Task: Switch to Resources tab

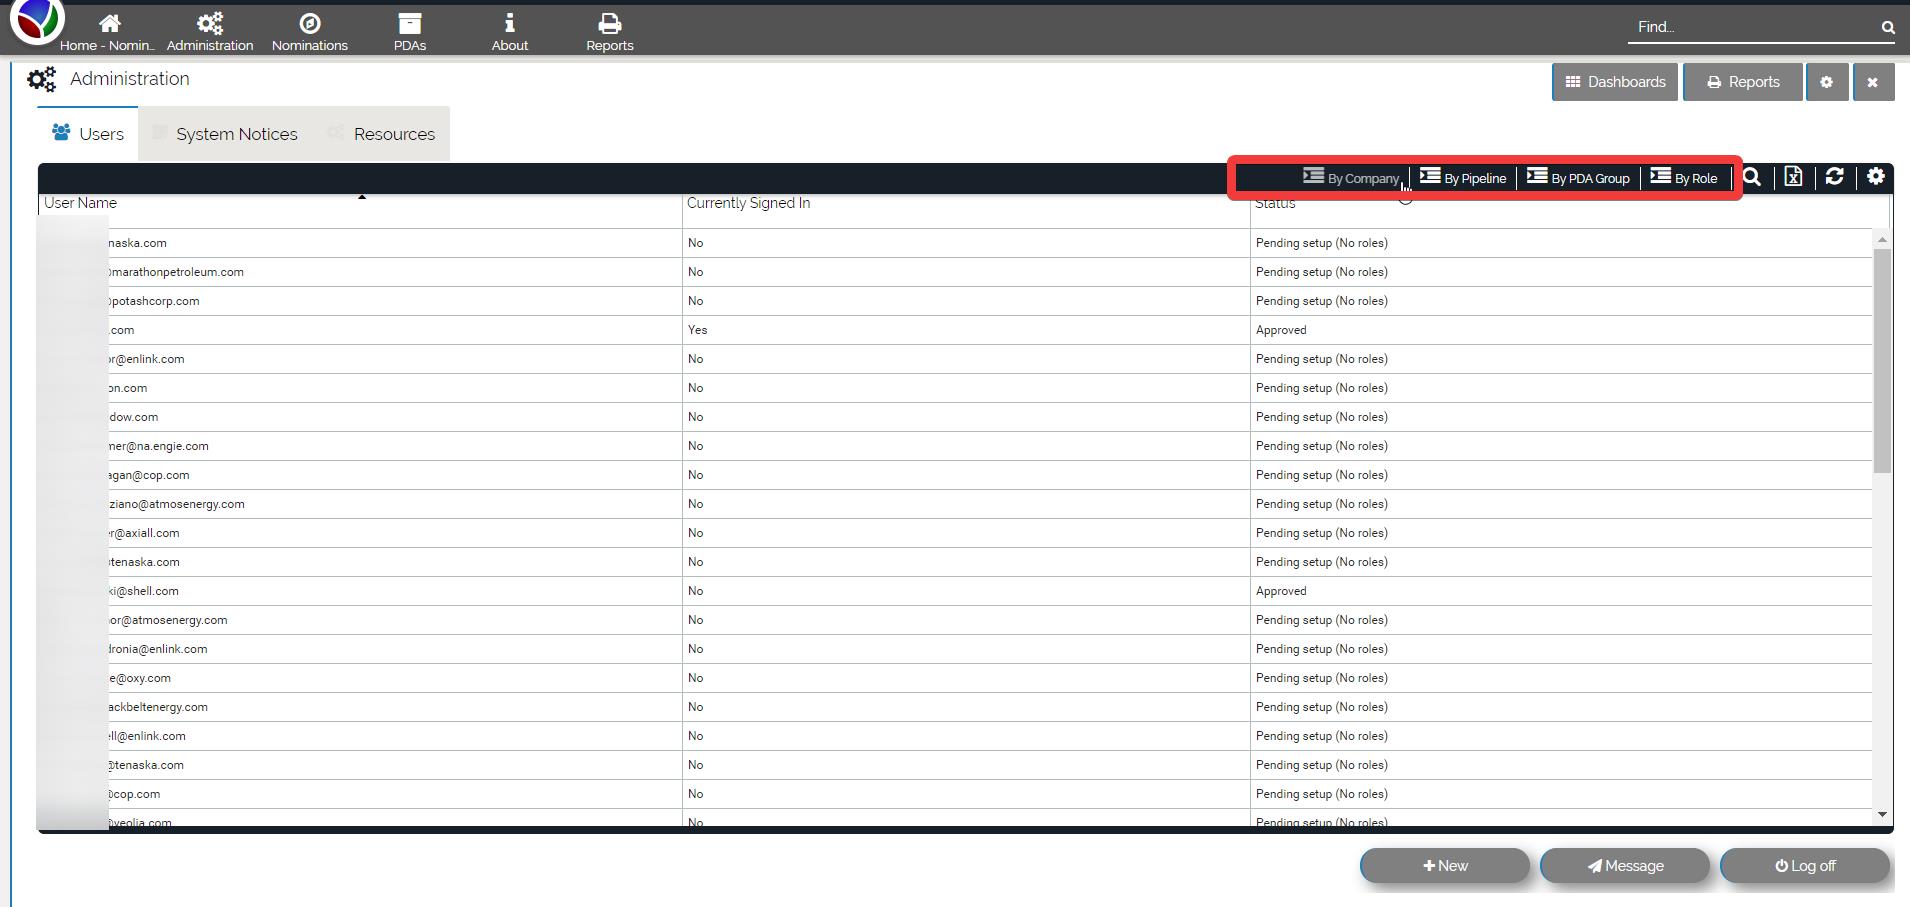Action: (393, 134)
